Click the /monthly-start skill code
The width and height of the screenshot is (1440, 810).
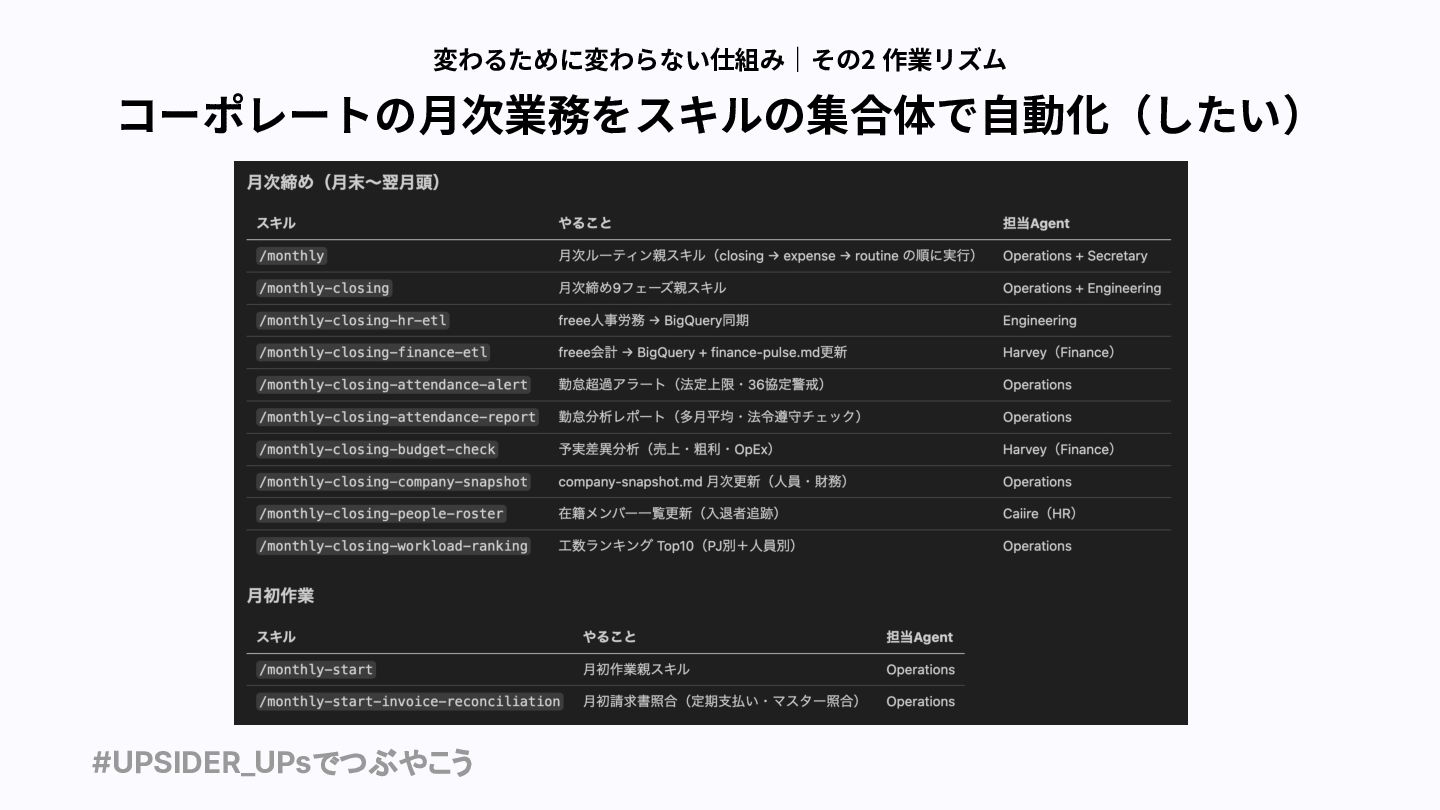pos(315,670)
